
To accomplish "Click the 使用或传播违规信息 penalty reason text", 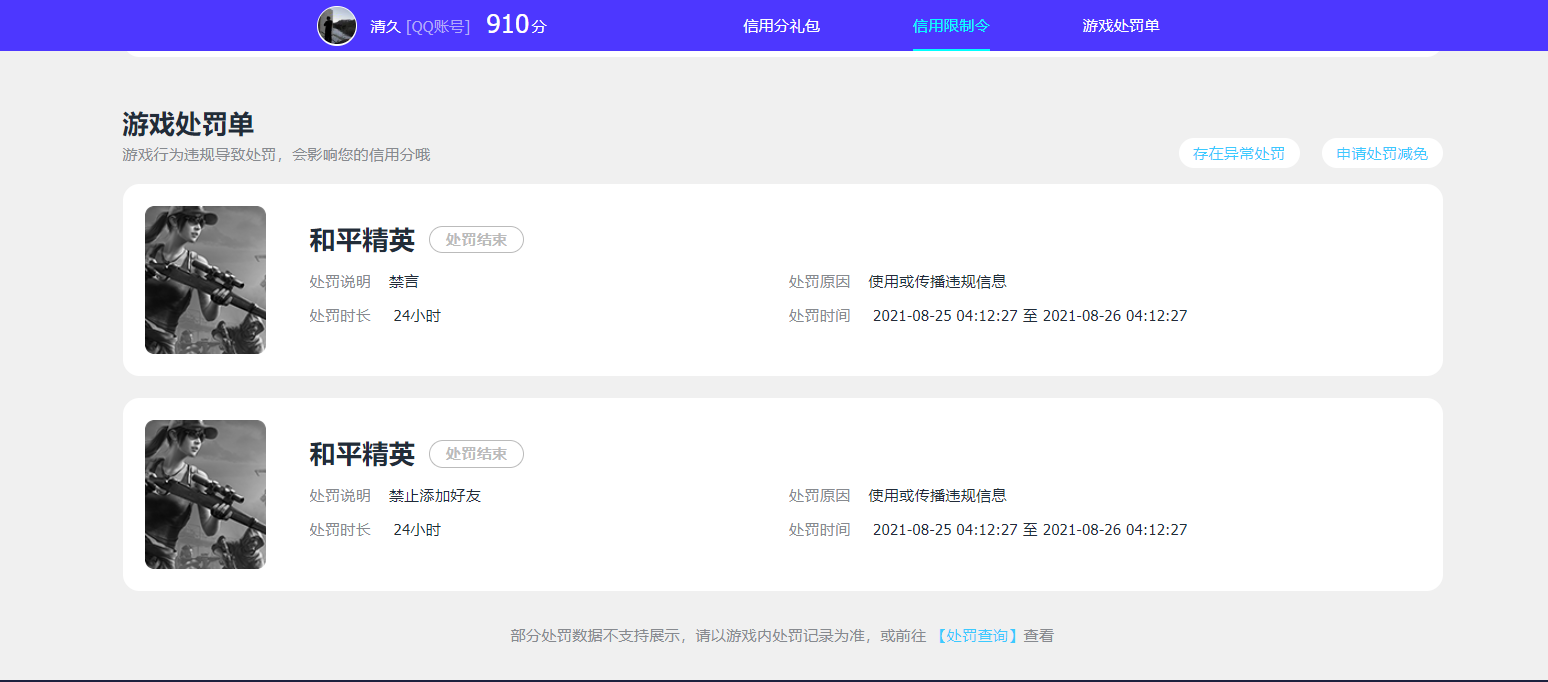I will tap(937, 281).
